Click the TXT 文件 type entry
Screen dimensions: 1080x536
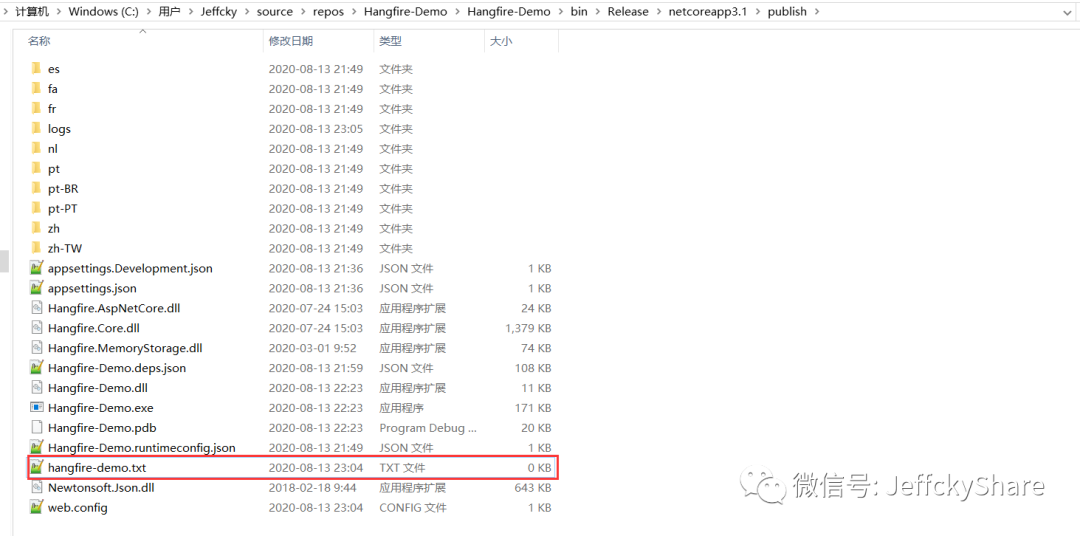tap(402, 468)
